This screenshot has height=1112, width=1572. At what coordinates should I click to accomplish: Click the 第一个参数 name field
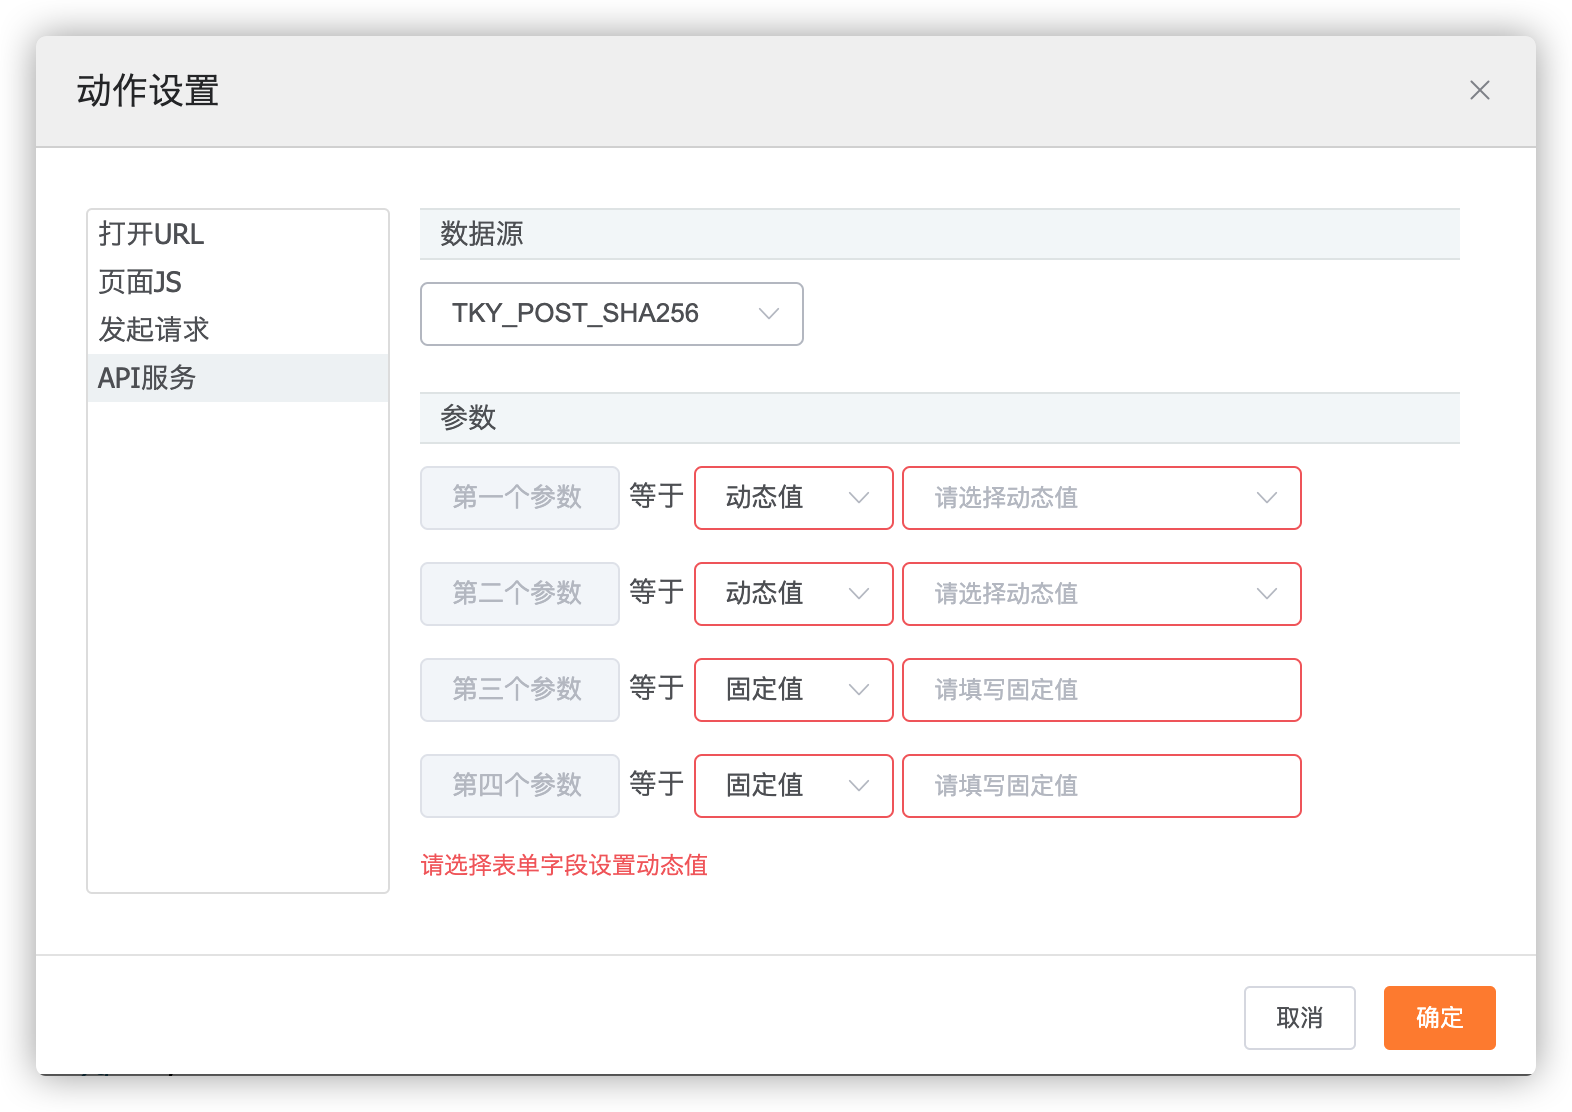tap(519, 498)
